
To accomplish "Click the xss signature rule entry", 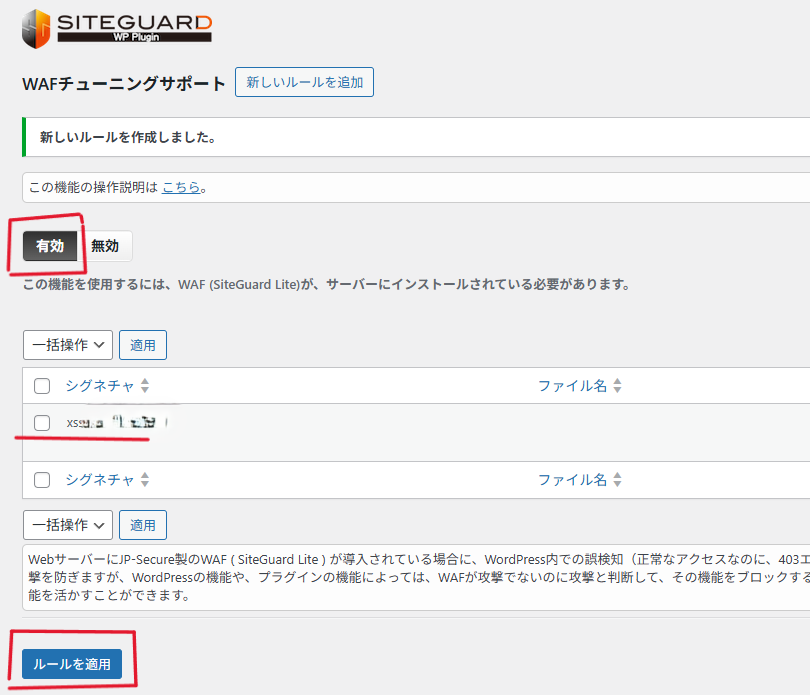I will point(110,423).
